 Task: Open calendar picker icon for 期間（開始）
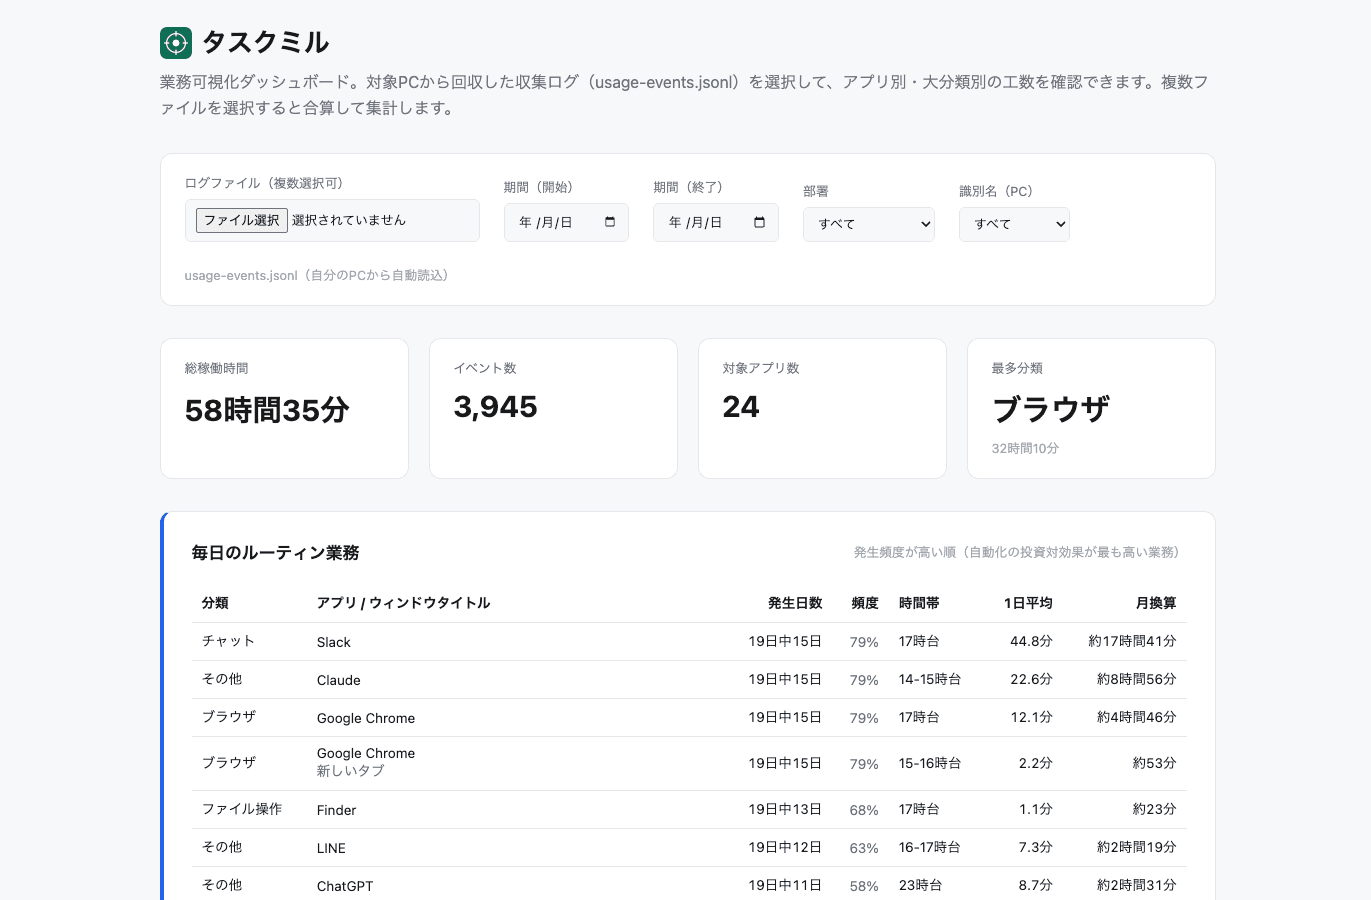pos(610,222)
